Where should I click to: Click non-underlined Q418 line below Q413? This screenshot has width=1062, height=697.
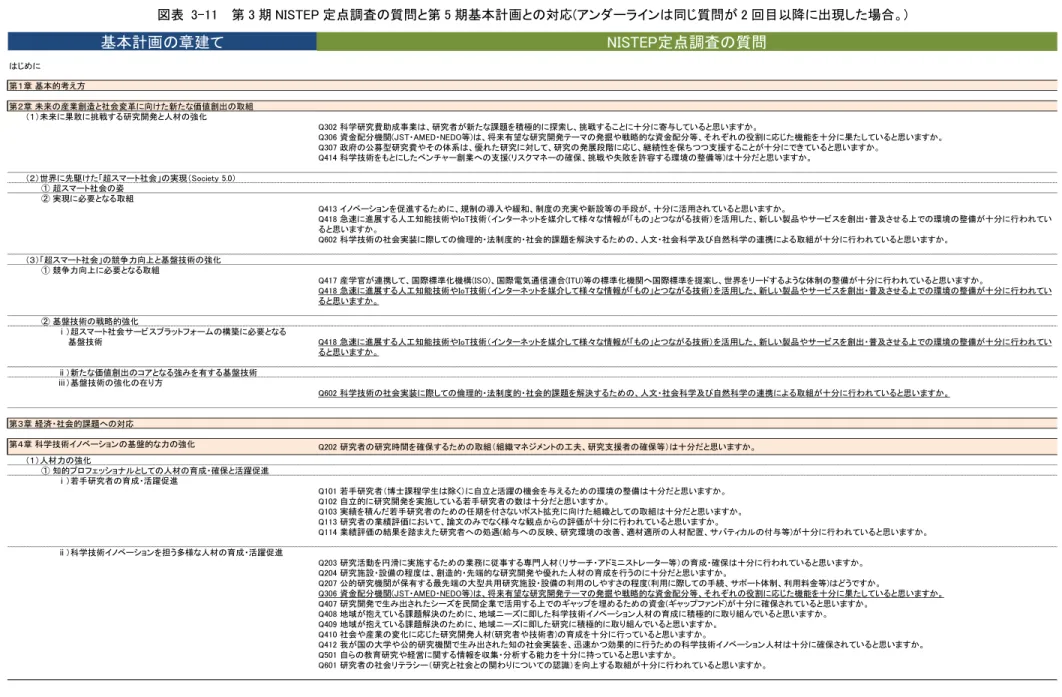685,224
